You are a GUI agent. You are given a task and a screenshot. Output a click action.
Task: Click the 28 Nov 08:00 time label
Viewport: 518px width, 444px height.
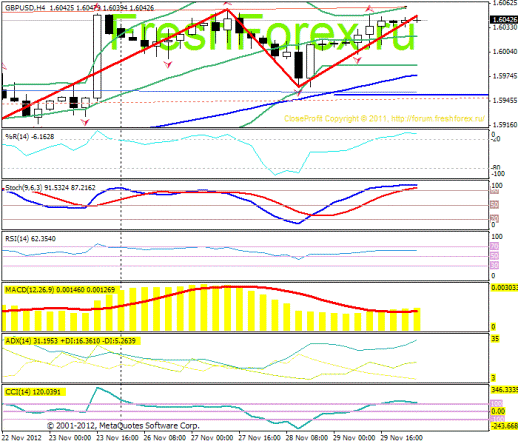pos(307,438)
